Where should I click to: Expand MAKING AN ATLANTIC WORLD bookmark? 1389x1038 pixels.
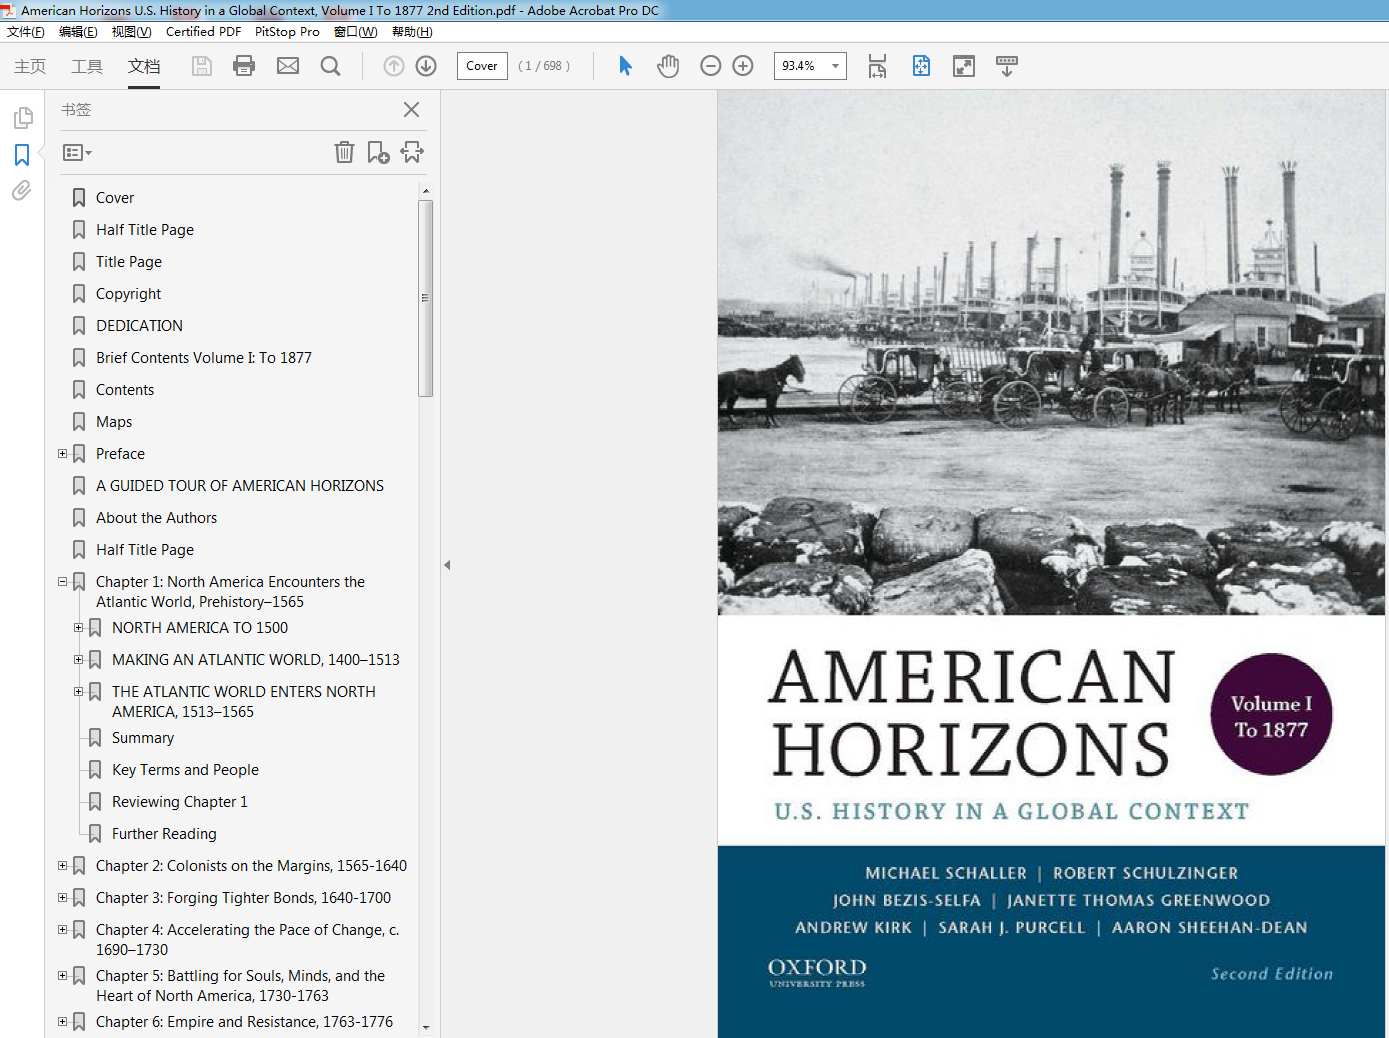coord(78,659)
